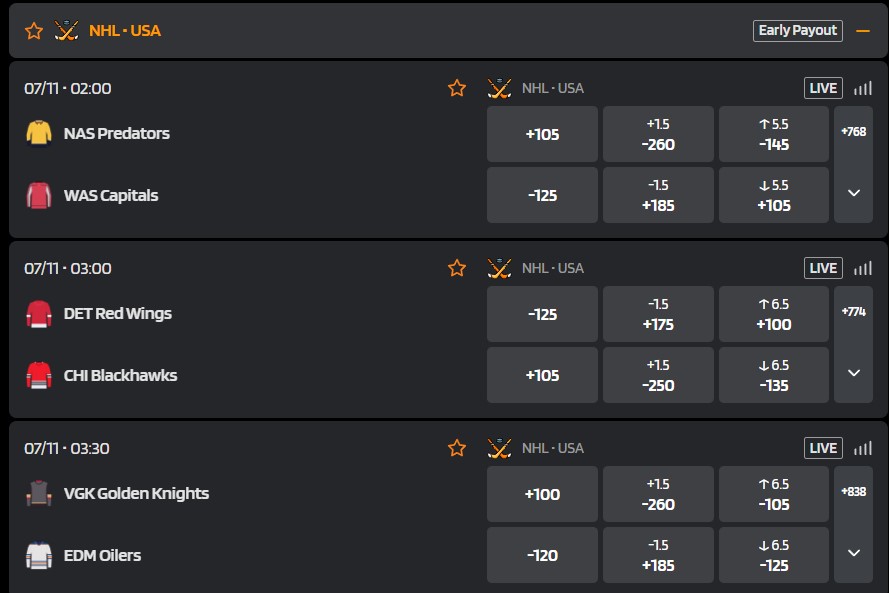Image resolution: width=889 pixels, height=593 pixels.
Task: Favorite the NHL · USA league header star
Action: (34, 31)
